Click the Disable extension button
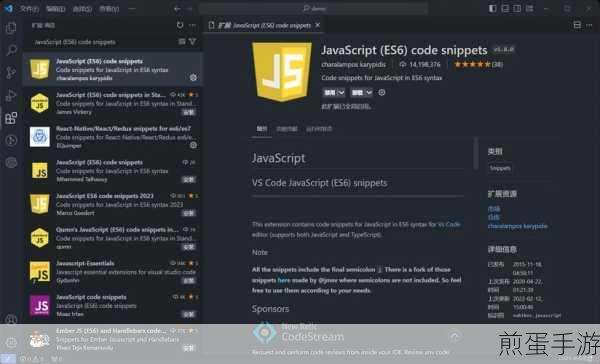Viewport: 600px width, 364px height. coord(330,93)
